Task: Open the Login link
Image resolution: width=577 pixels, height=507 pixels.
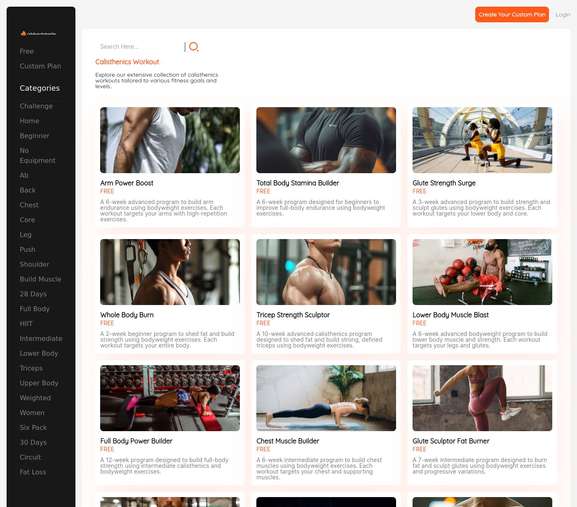Action: (563, 15)
